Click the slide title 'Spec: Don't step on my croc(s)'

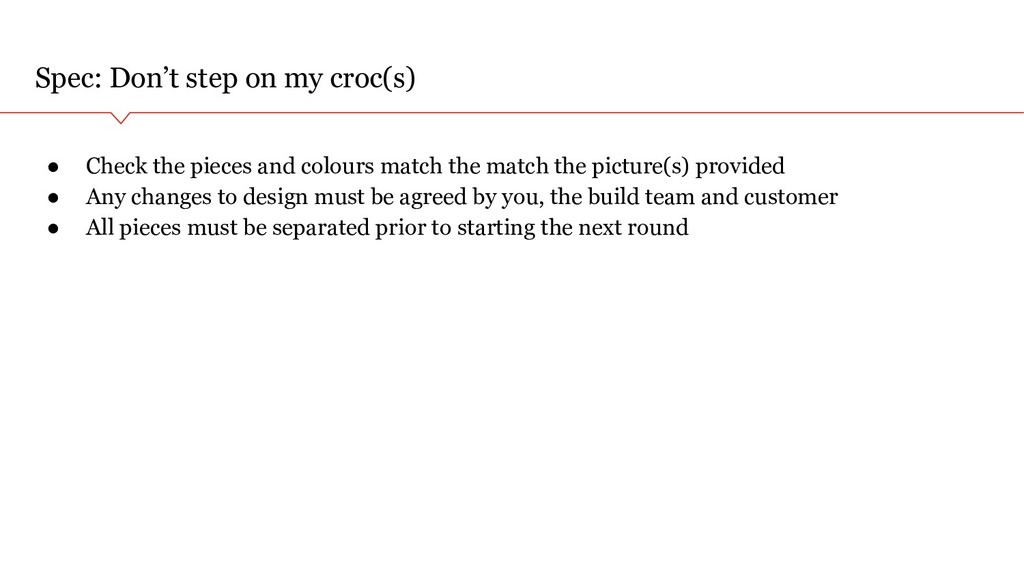pyautogui.click(x=225, y=78)
